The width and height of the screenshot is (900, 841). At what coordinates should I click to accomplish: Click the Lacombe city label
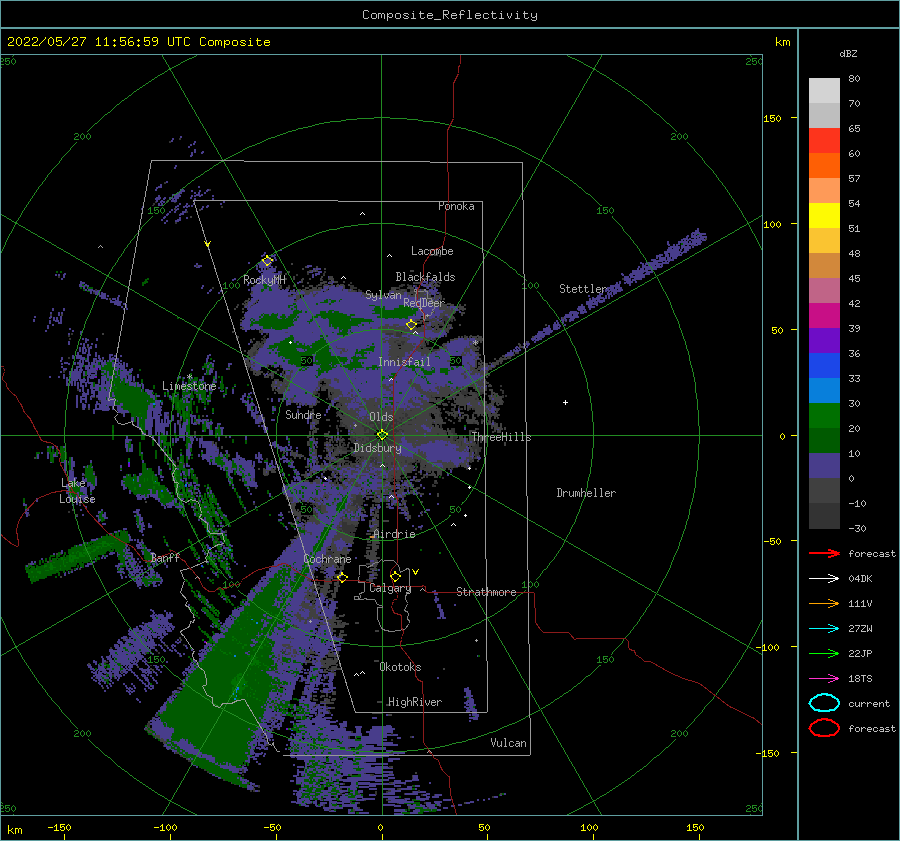click(x=432, y=251)
